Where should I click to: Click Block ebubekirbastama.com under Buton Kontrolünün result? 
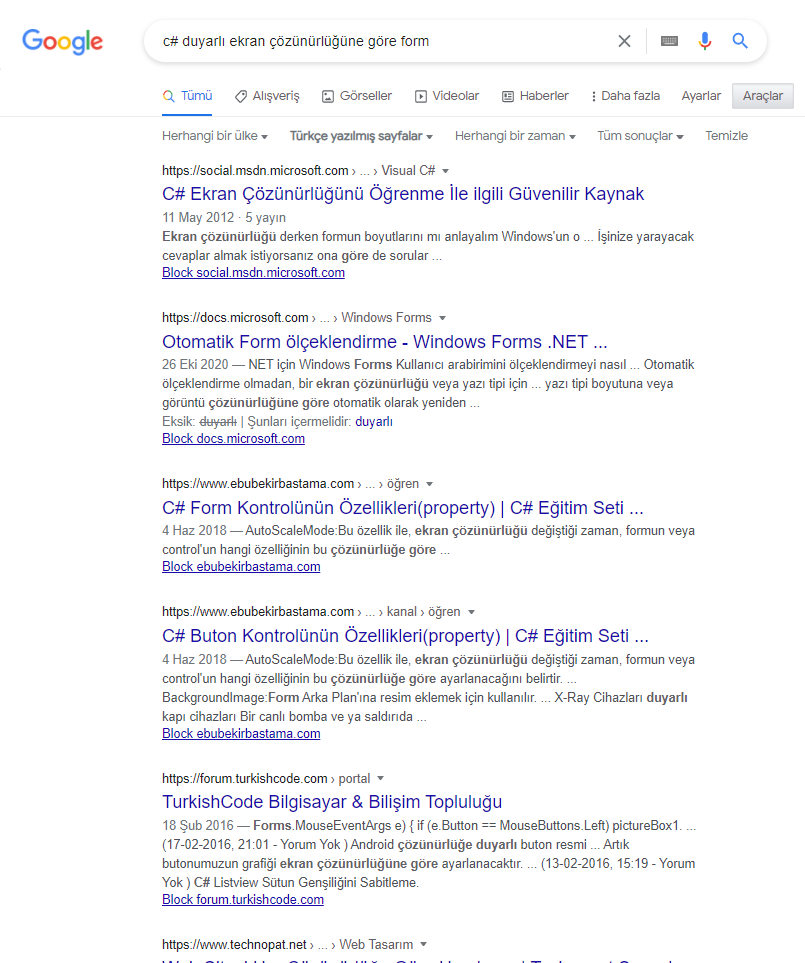(x=241, y=734)
